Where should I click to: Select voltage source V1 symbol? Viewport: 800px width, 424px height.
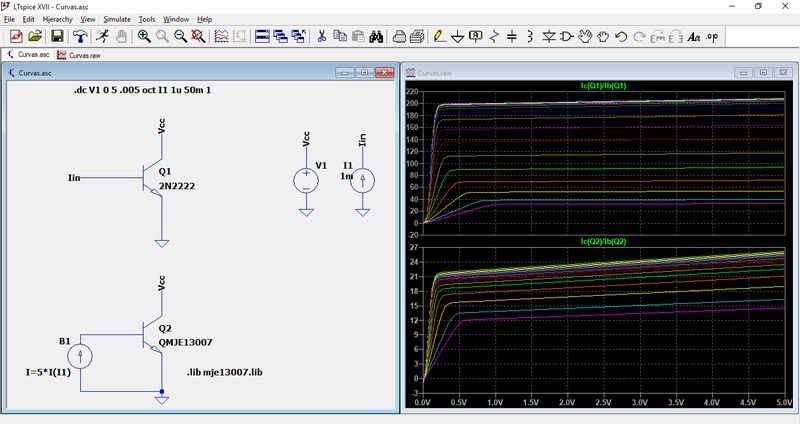(x=306, y=181)
